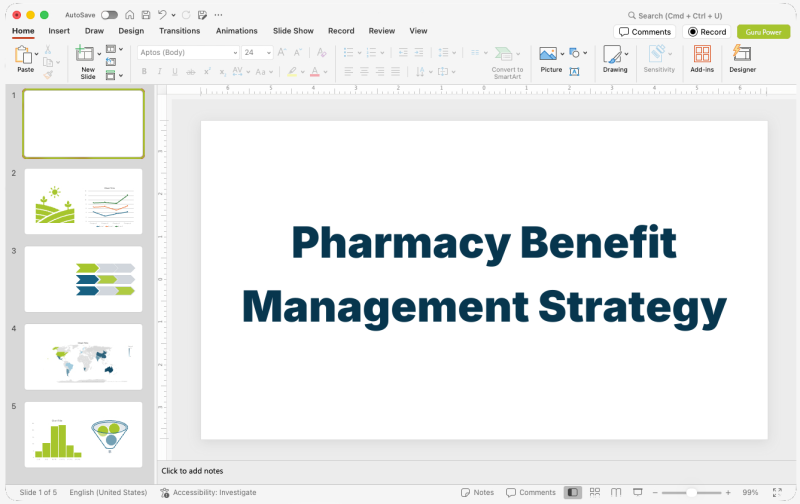Adjust the zoom slider
The height and width of the screenshot is (504, 800).
[x=691, y=492]
